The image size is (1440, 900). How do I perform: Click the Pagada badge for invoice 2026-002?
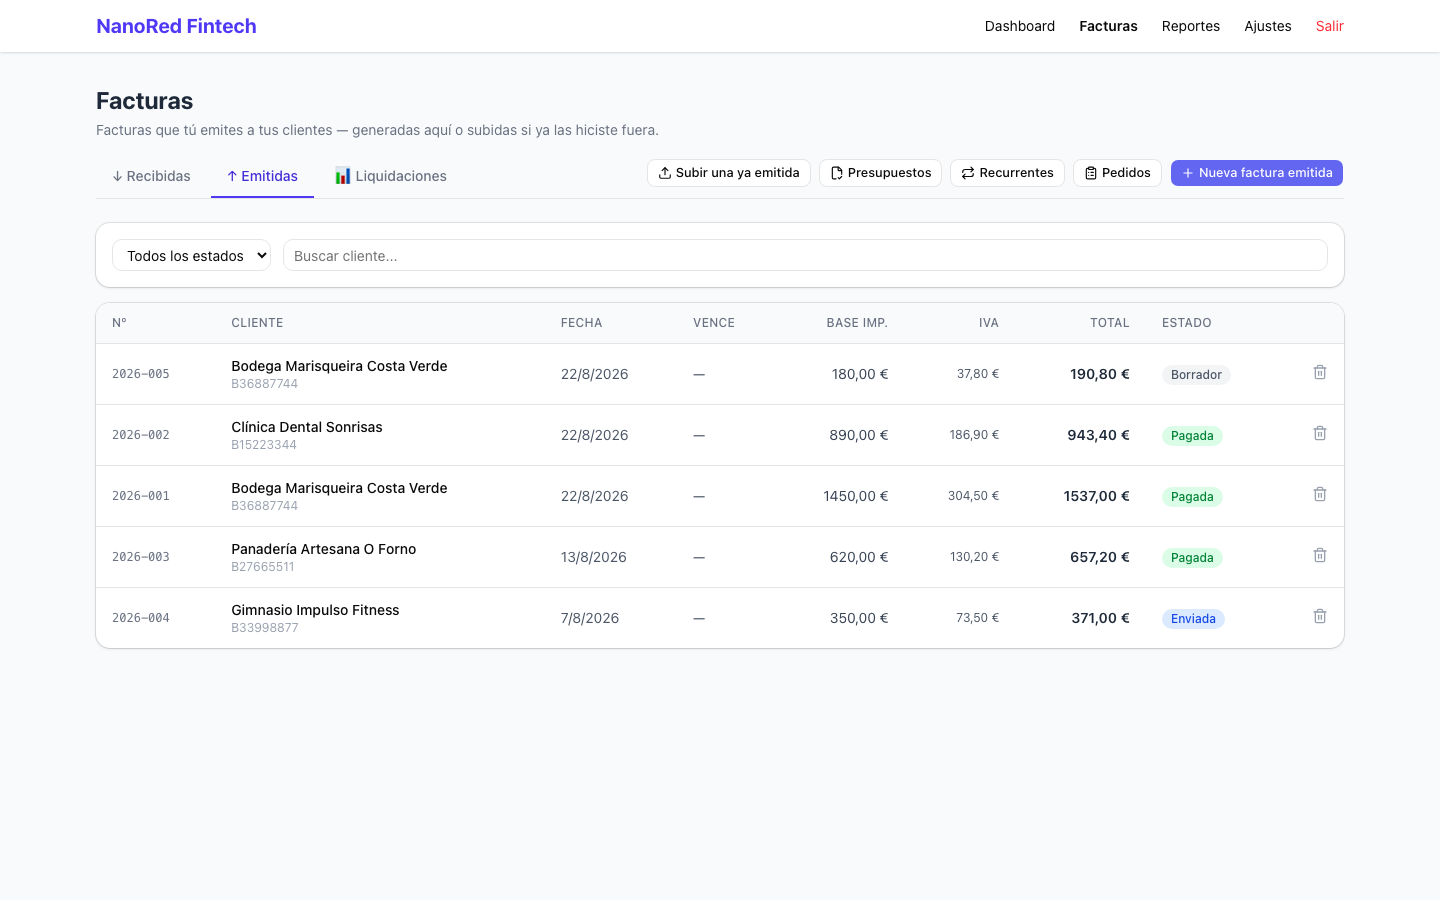click(1192, 436)
